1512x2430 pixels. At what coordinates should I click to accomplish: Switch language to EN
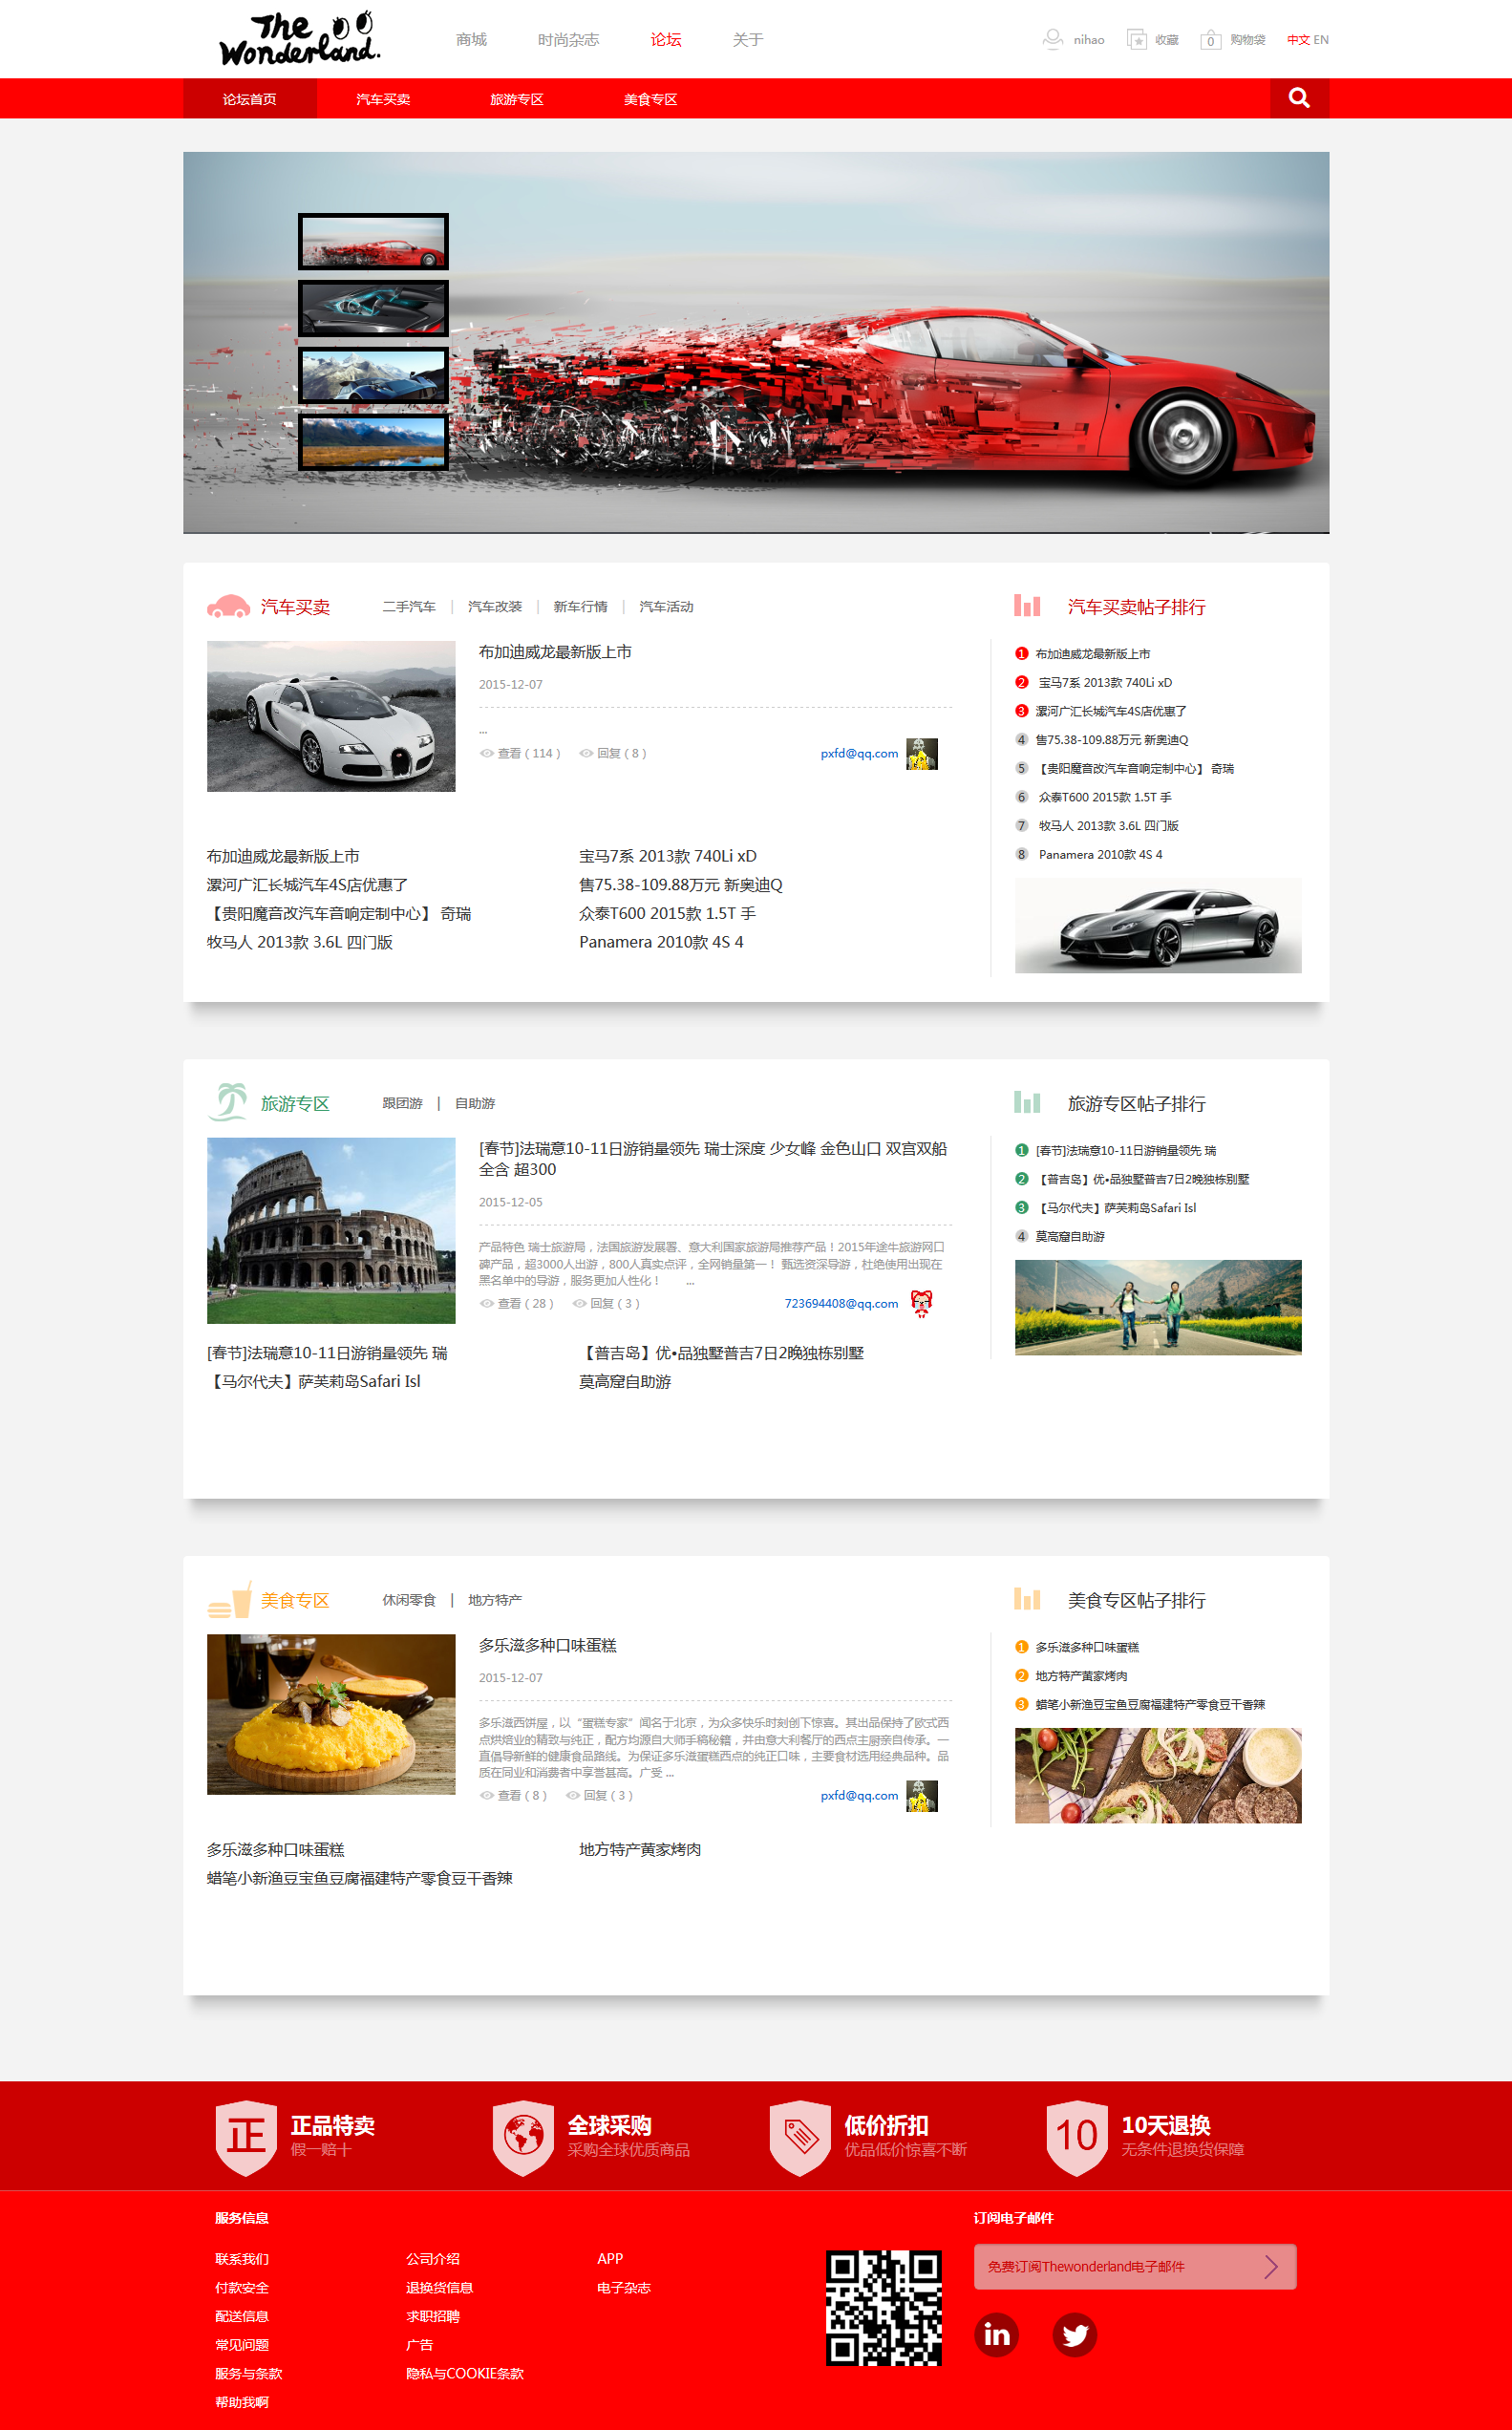(x=1321, y=40)
